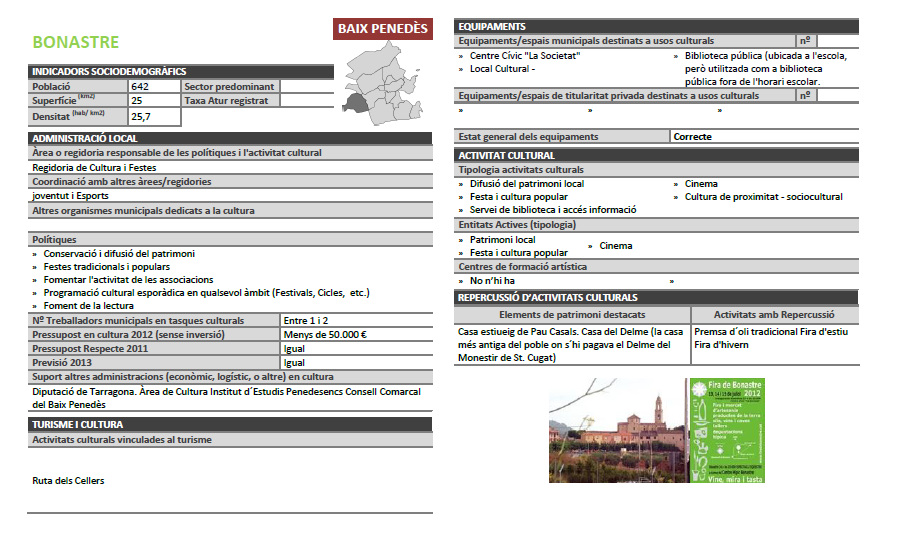Select Regidoria de Cultura i Festes text
902x534 pixels.
(x=94, y=167)
